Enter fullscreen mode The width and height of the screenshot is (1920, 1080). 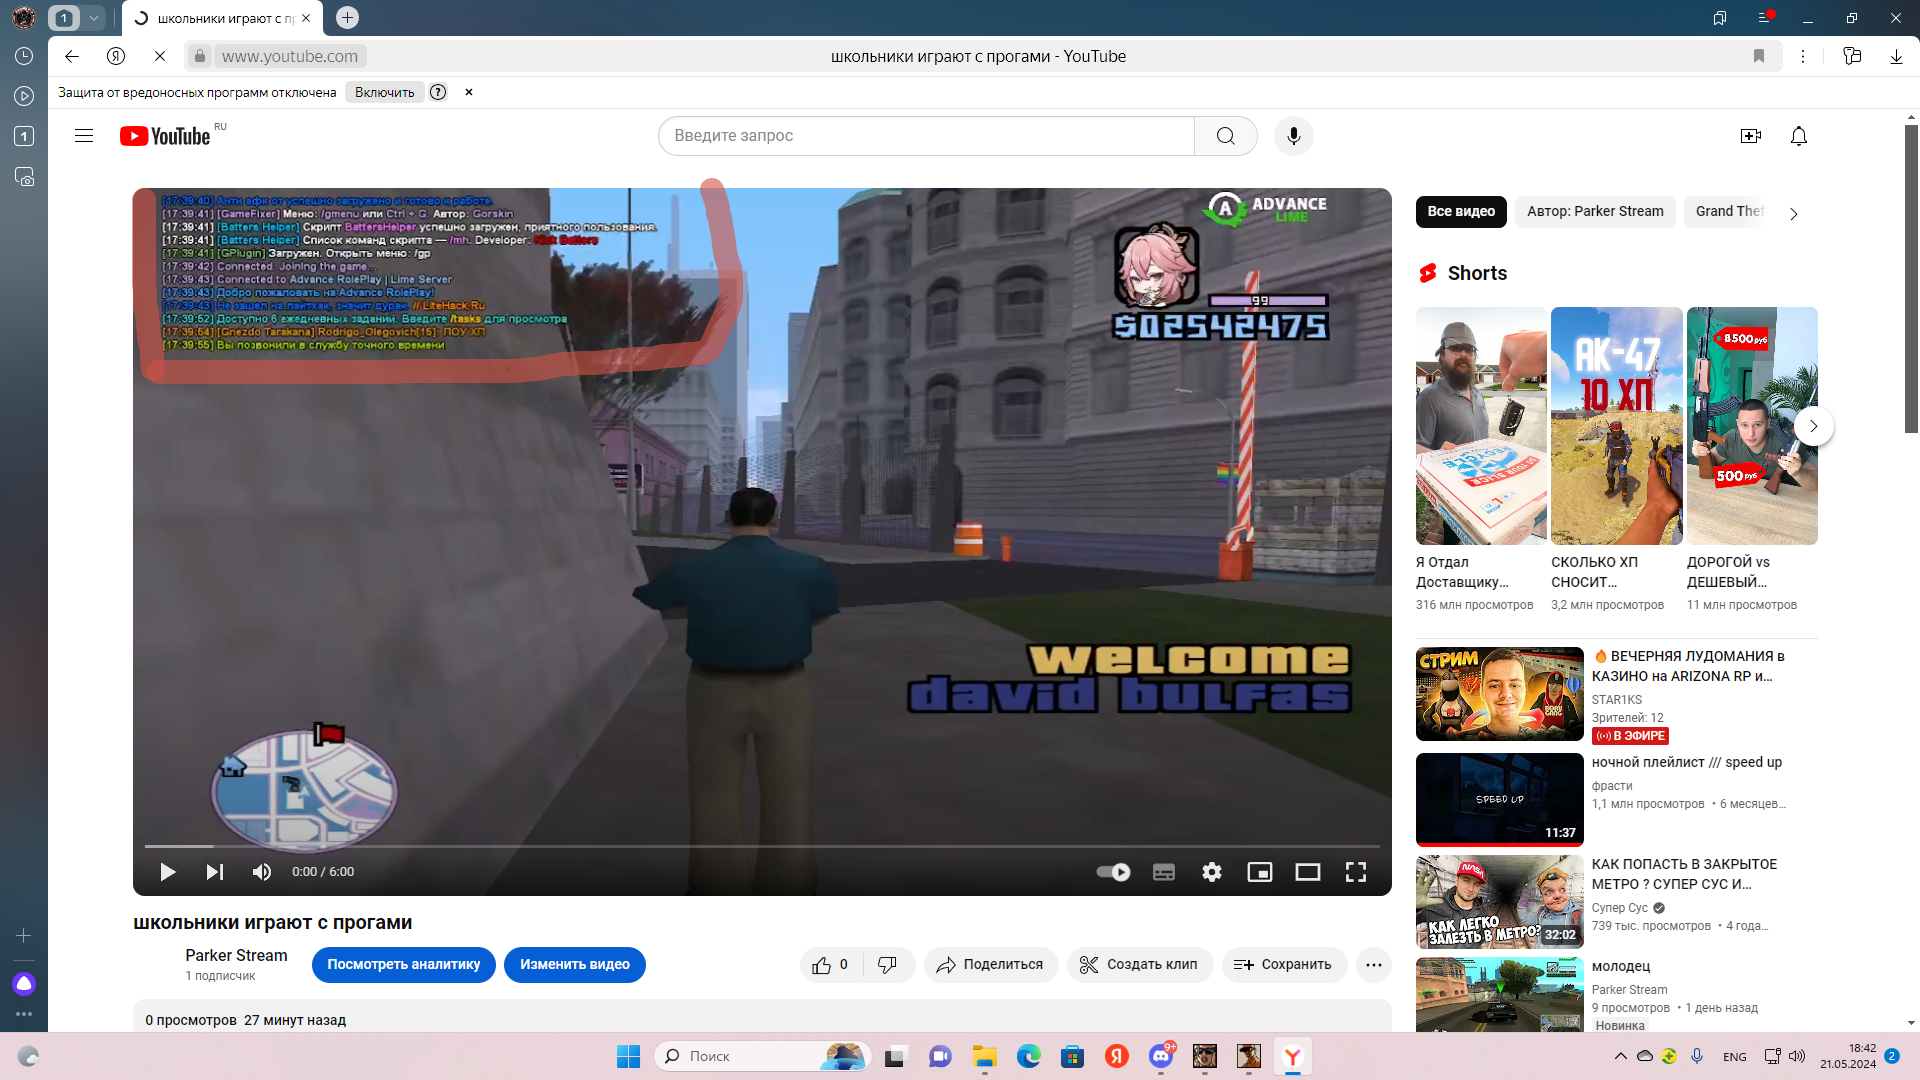pyautogui.click(x=1356, y=872)
